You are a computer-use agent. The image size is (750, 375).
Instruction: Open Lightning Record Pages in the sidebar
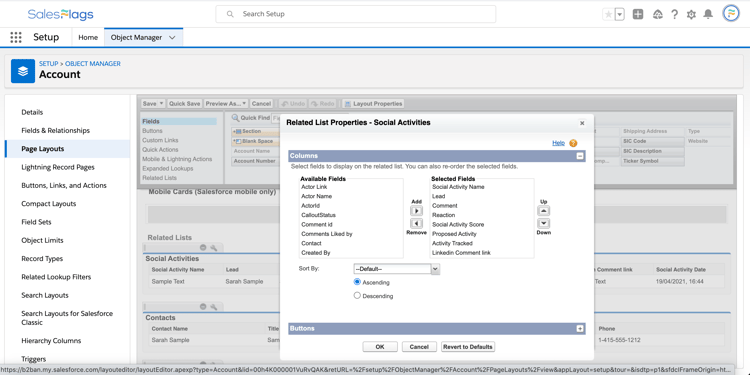58,167
